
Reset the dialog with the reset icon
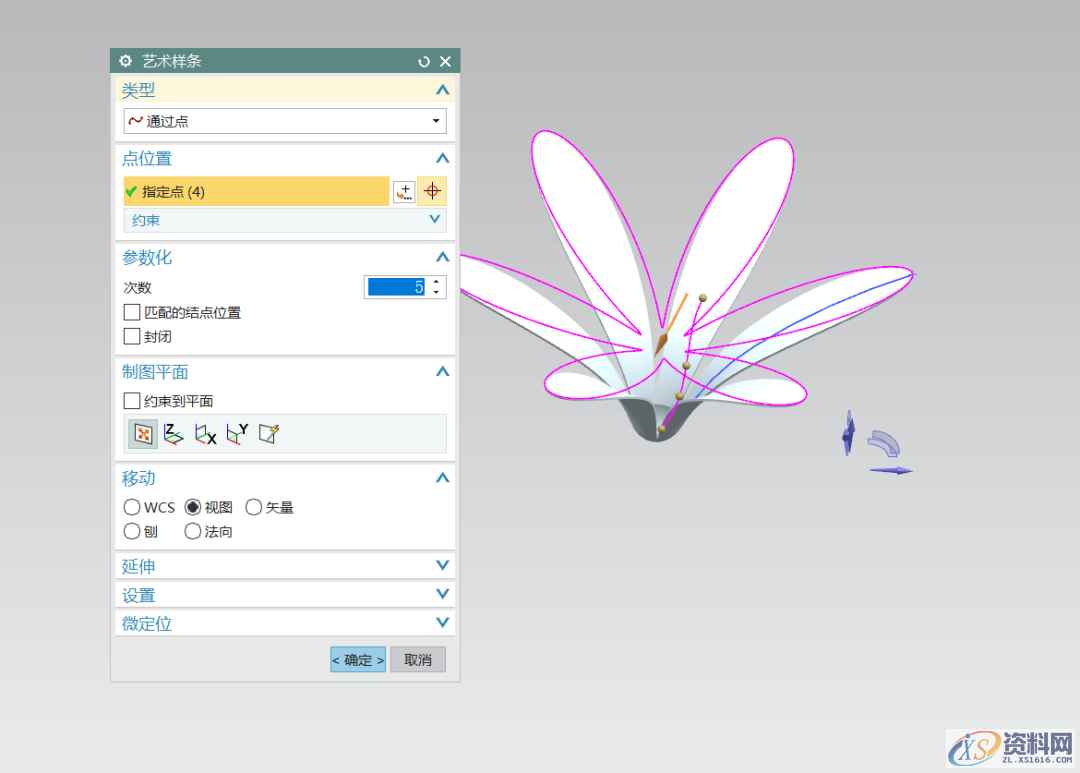tap(424, 62)
